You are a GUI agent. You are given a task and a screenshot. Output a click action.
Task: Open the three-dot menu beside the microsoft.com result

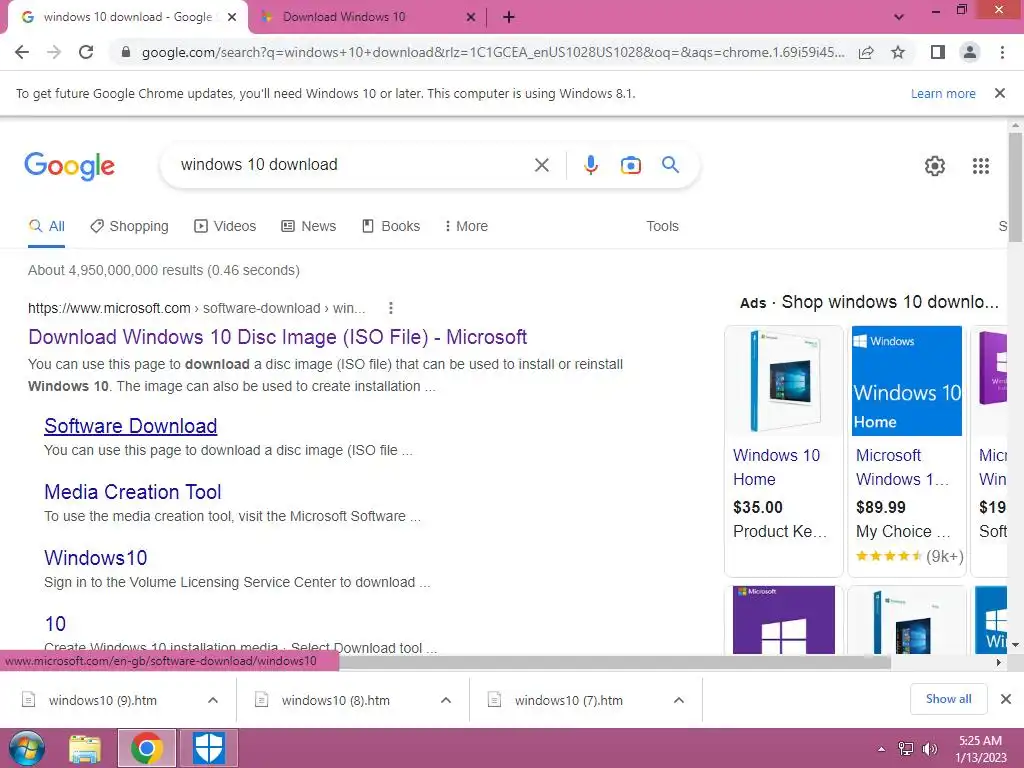pos(391,308)
